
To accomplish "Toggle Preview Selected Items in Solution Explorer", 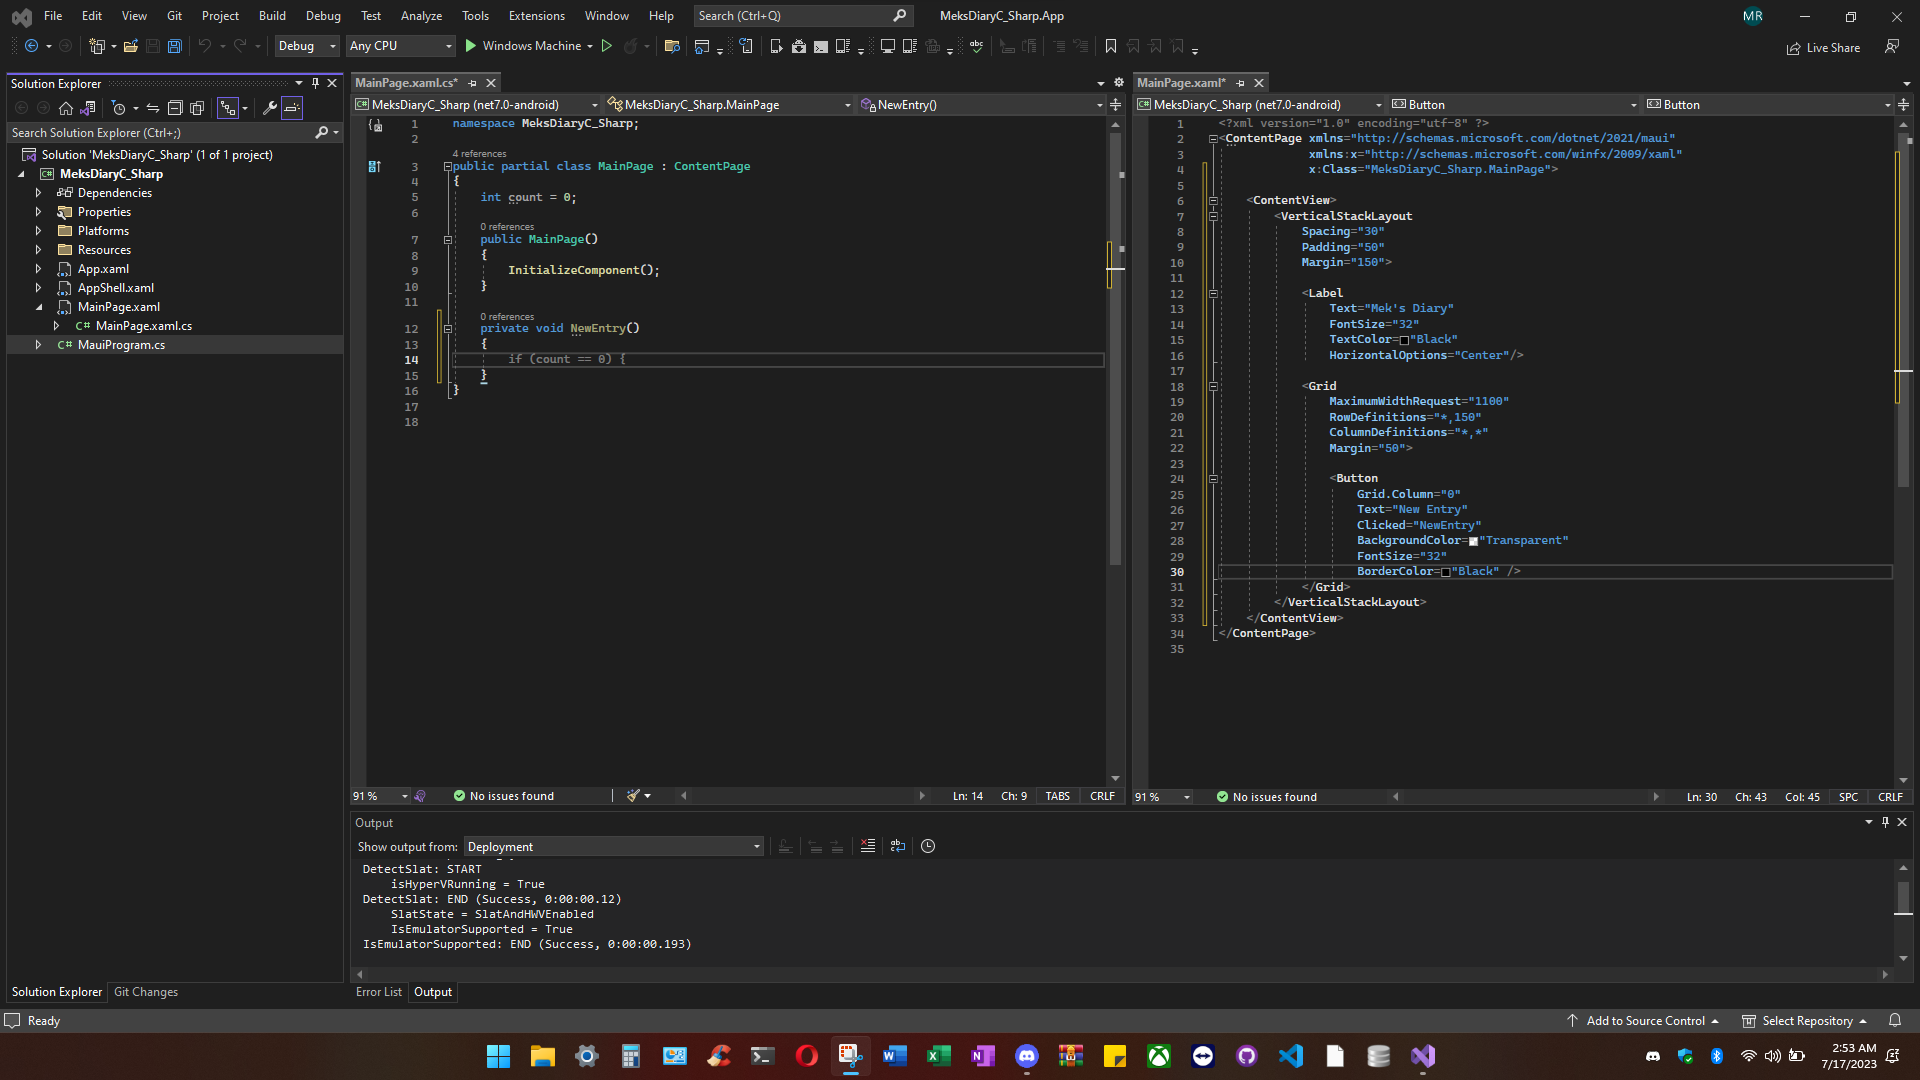I will [x=292, y=108].
